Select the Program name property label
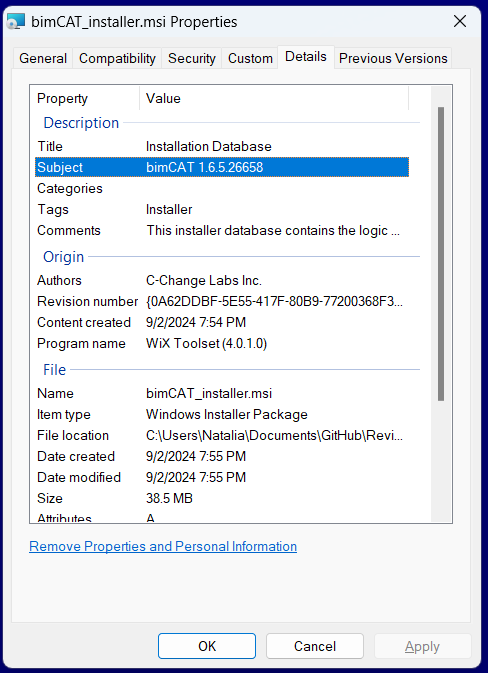 pos(81,343)
